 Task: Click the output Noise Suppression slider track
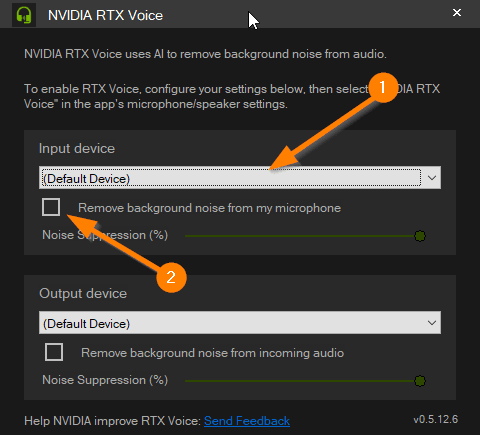[x=299, y=381]
